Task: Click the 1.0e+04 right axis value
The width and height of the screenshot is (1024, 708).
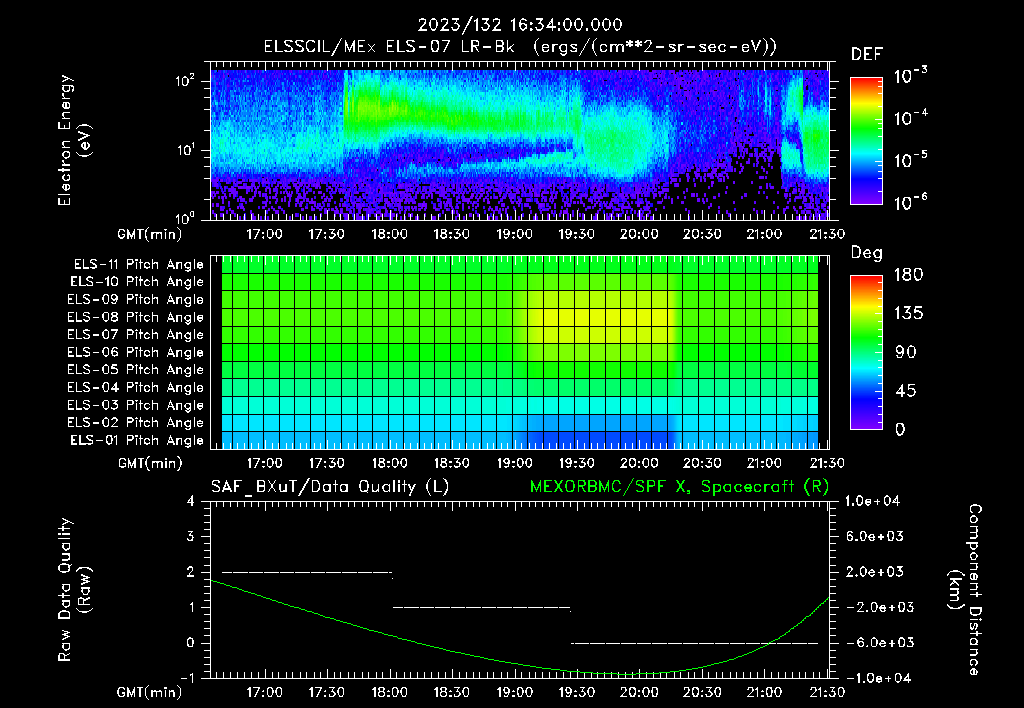Action: point(872,501)
